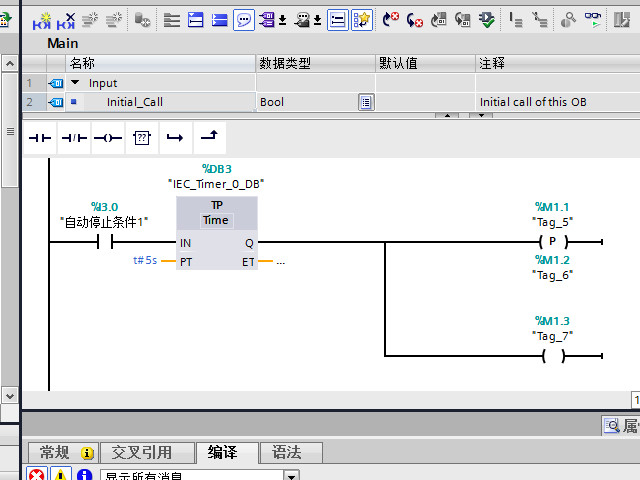Select the 自动停止条件1 contact at %I3.0
Screen dimensions: 640x480
click(x=105, y=242)
